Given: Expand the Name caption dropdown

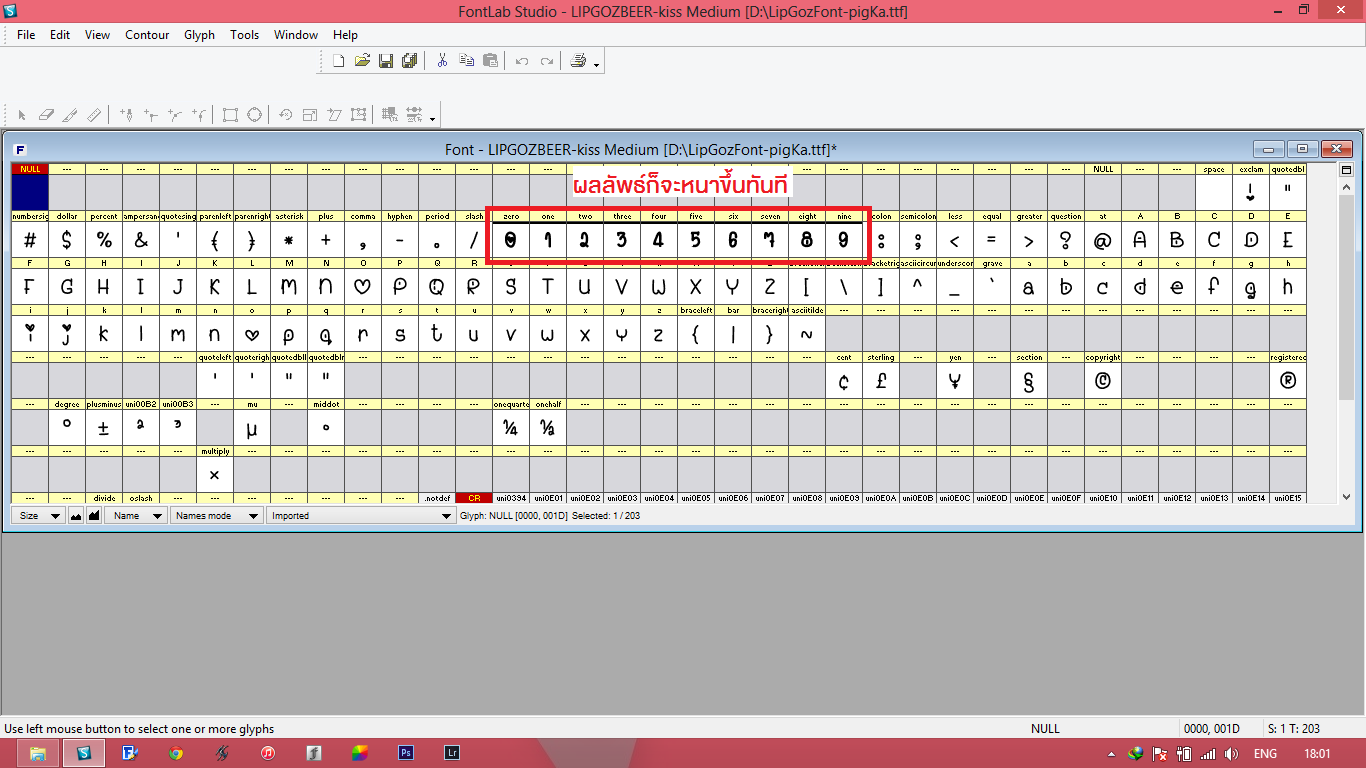Looking at the screenshot, I should 137,516.
